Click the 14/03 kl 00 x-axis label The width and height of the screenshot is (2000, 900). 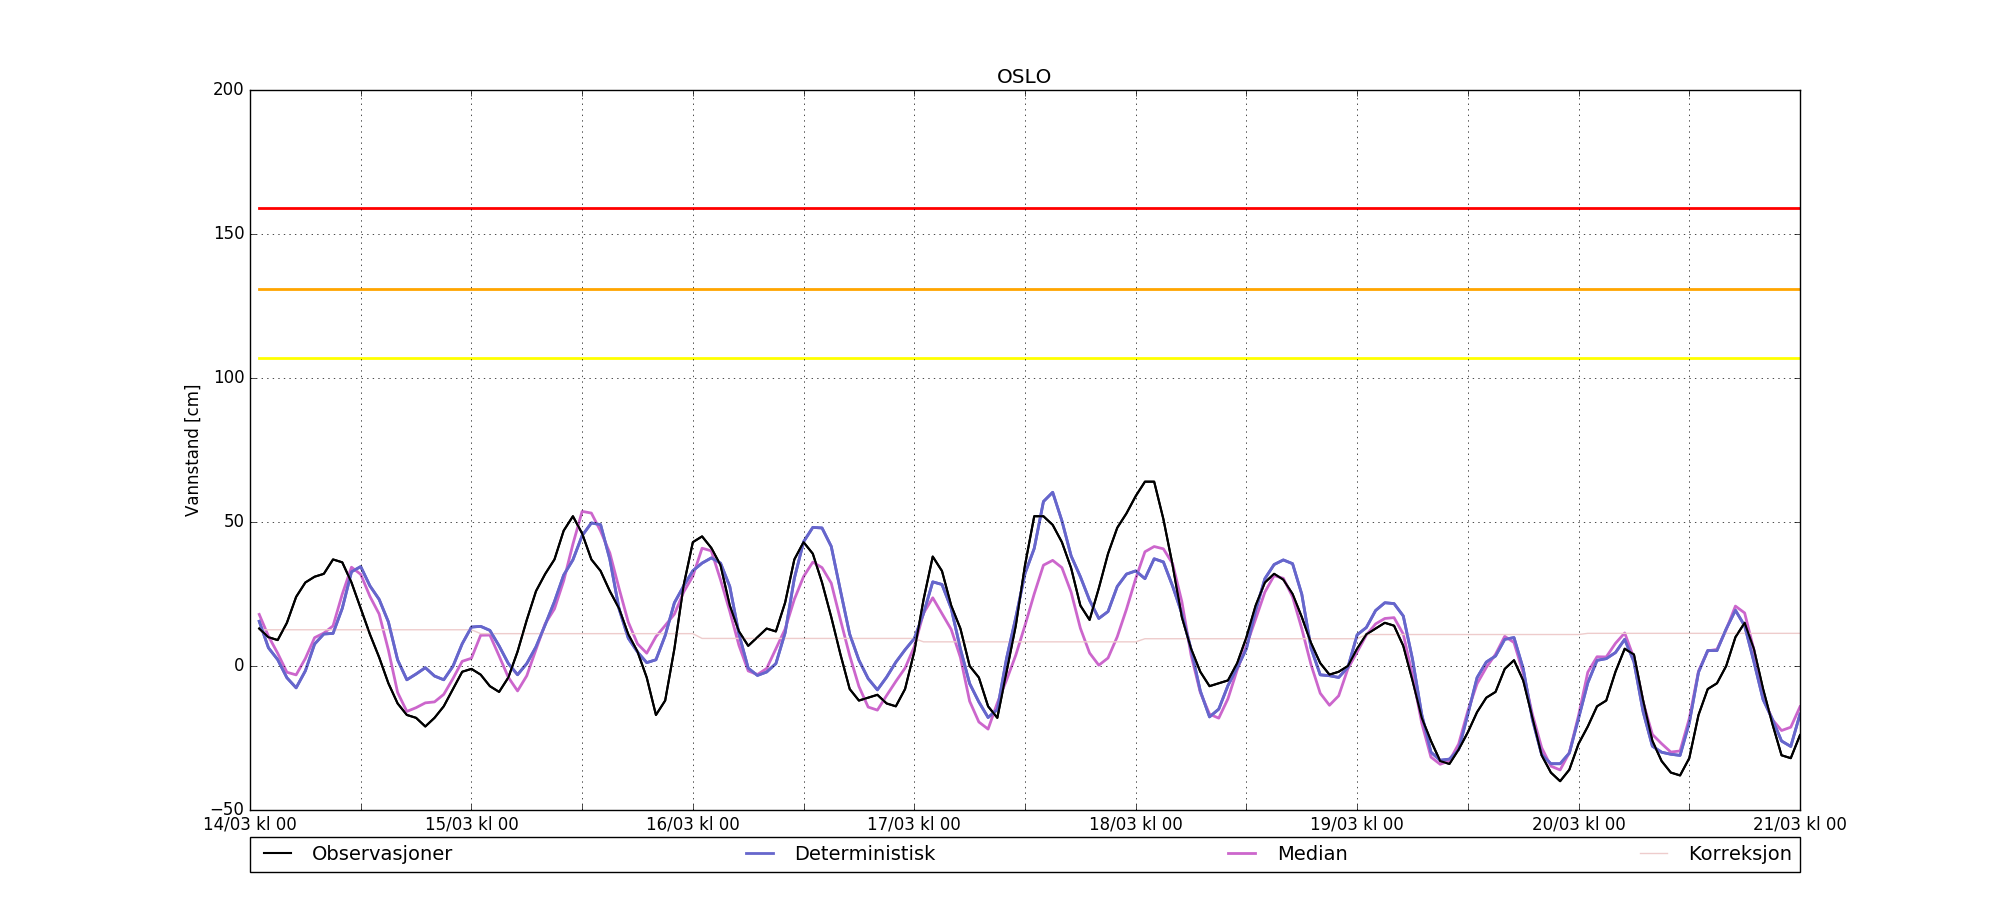[x=250, y=825]
